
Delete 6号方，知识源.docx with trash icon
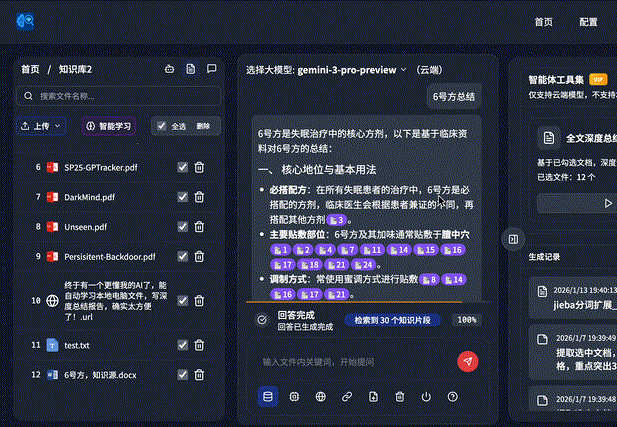pos(199,375)
